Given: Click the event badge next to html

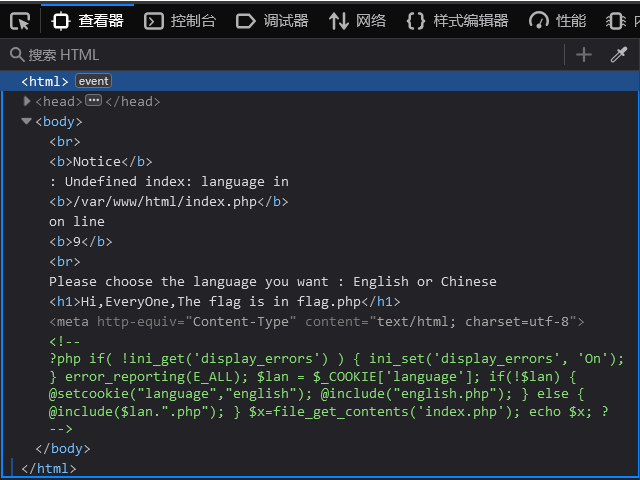Looking at the screenshot, I should click(x=93, y=81).
